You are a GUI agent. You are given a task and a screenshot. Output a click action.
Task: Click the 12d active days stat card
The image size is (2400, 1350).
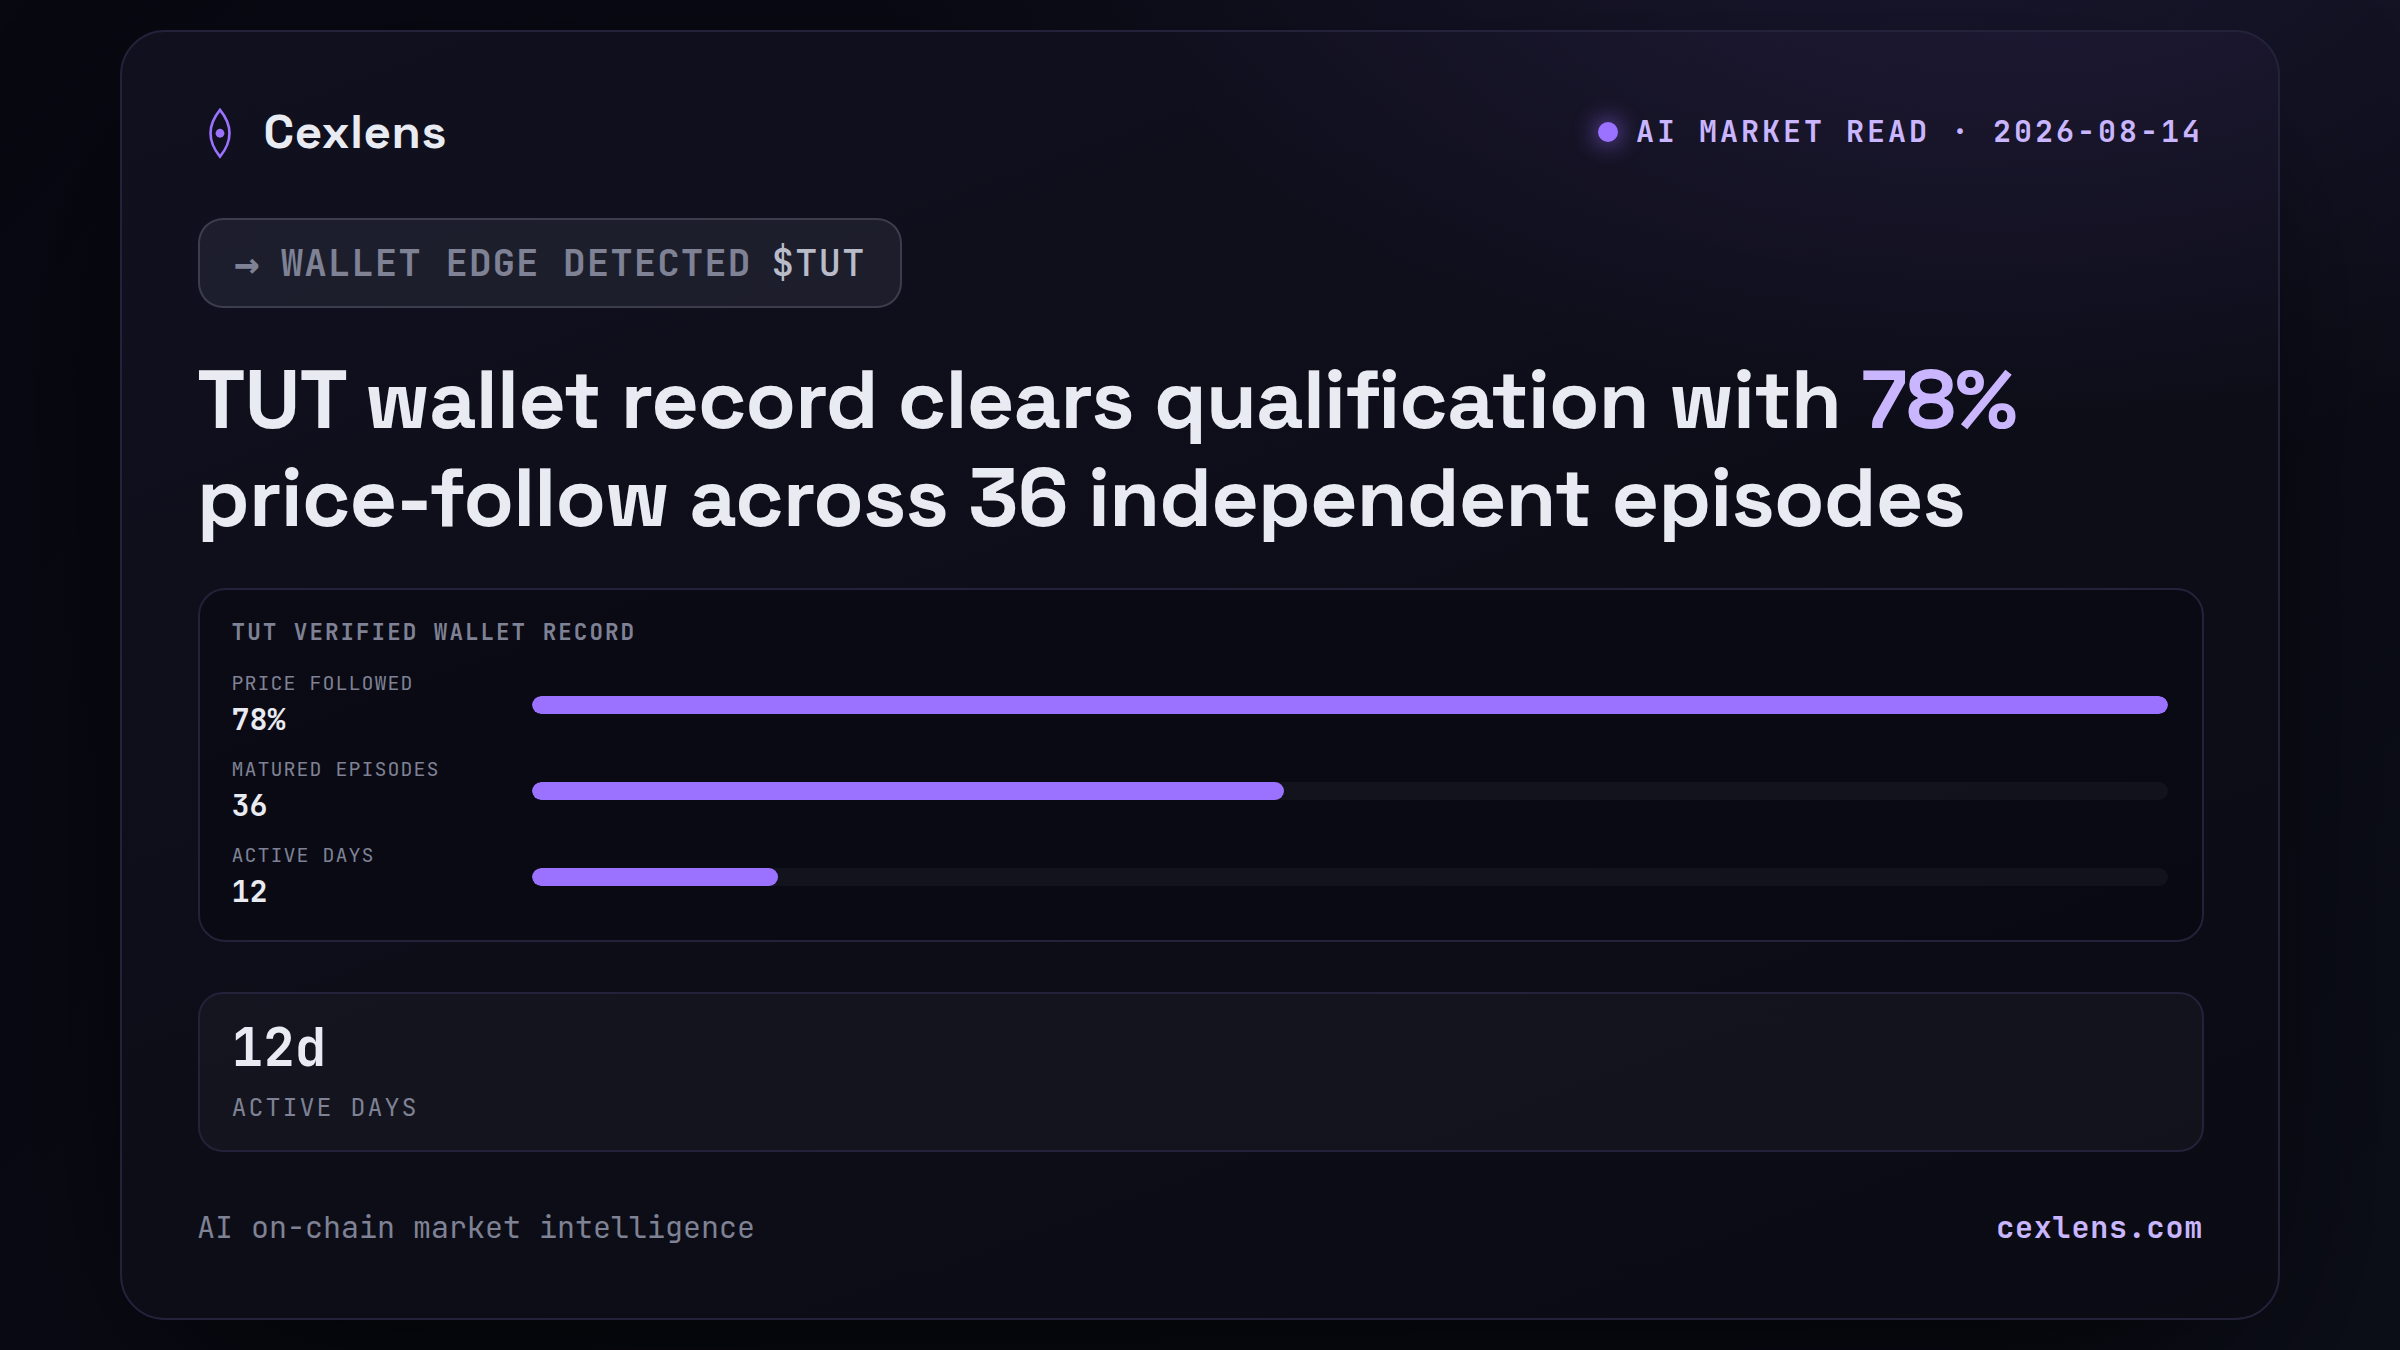(x=1201, y=1072)
